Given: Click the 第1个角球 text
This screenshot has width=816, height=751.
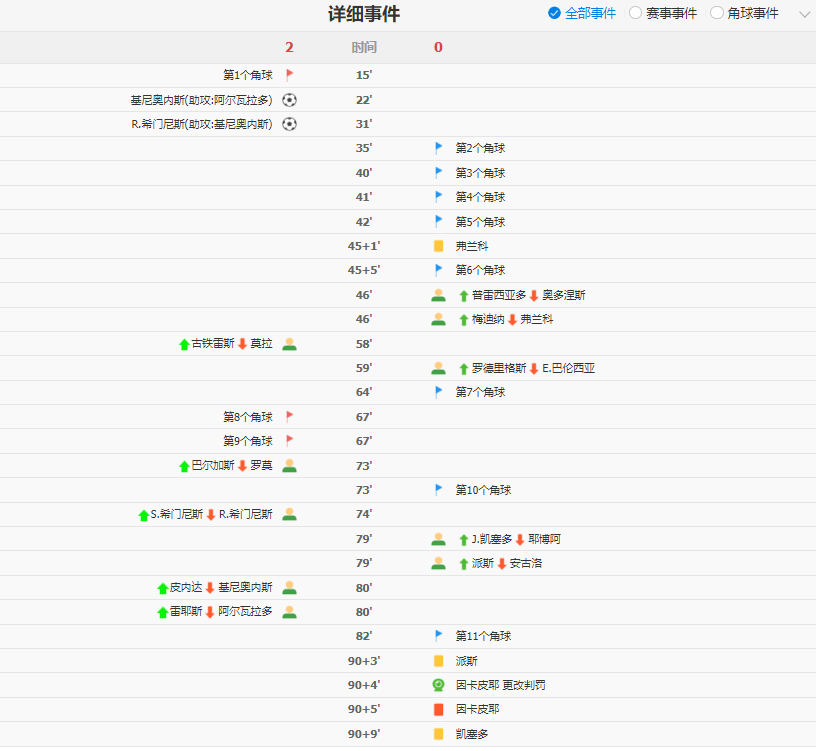Looking at the screenshot, I should point(248,75).
